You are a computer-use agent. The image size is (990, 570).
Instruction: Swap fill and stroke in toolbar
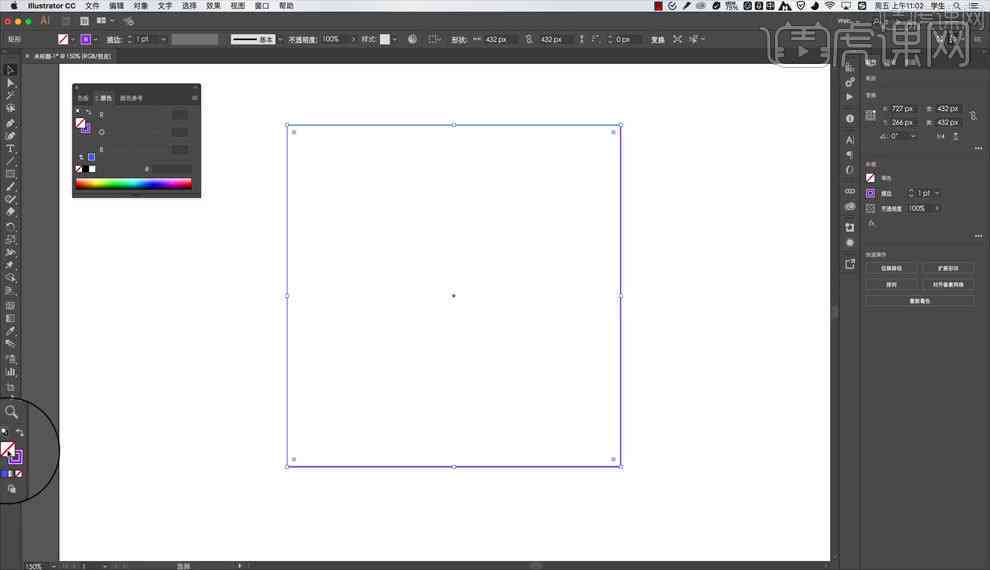coord(20,432)
